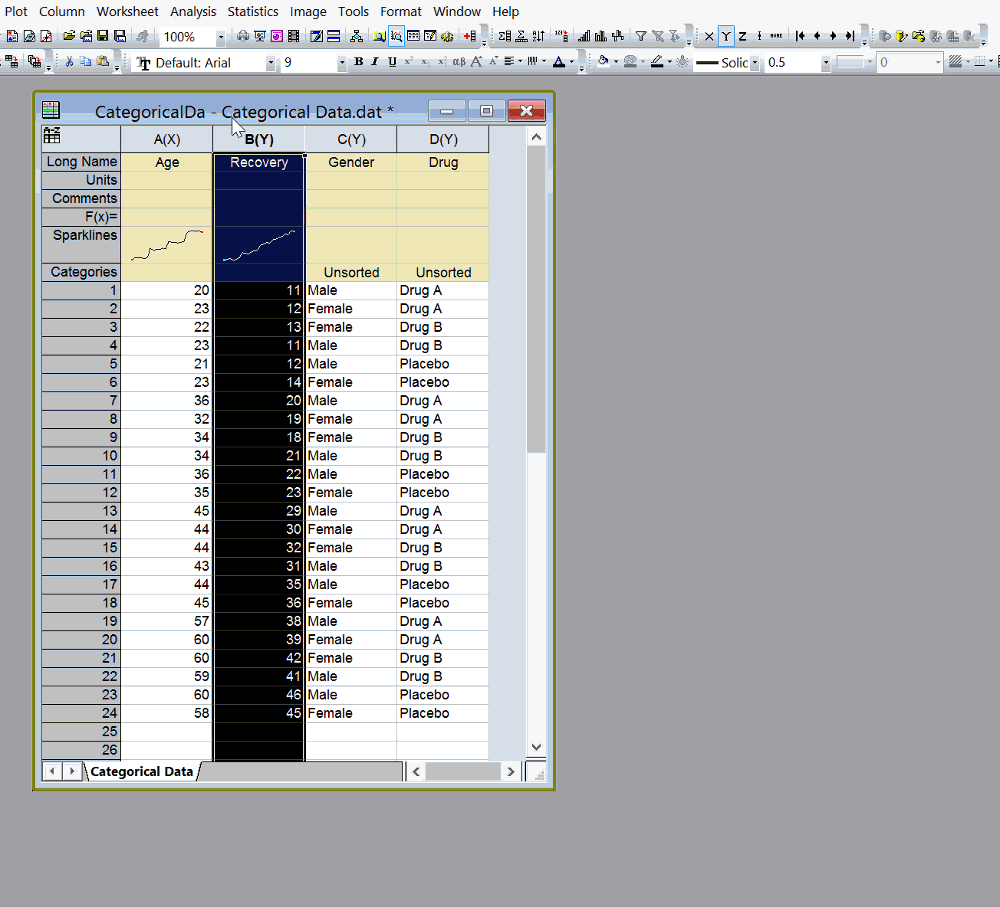Viewport: 1000px width, 907px height.
Task: Click the Bold formatting icon
Action: [358, 62]
